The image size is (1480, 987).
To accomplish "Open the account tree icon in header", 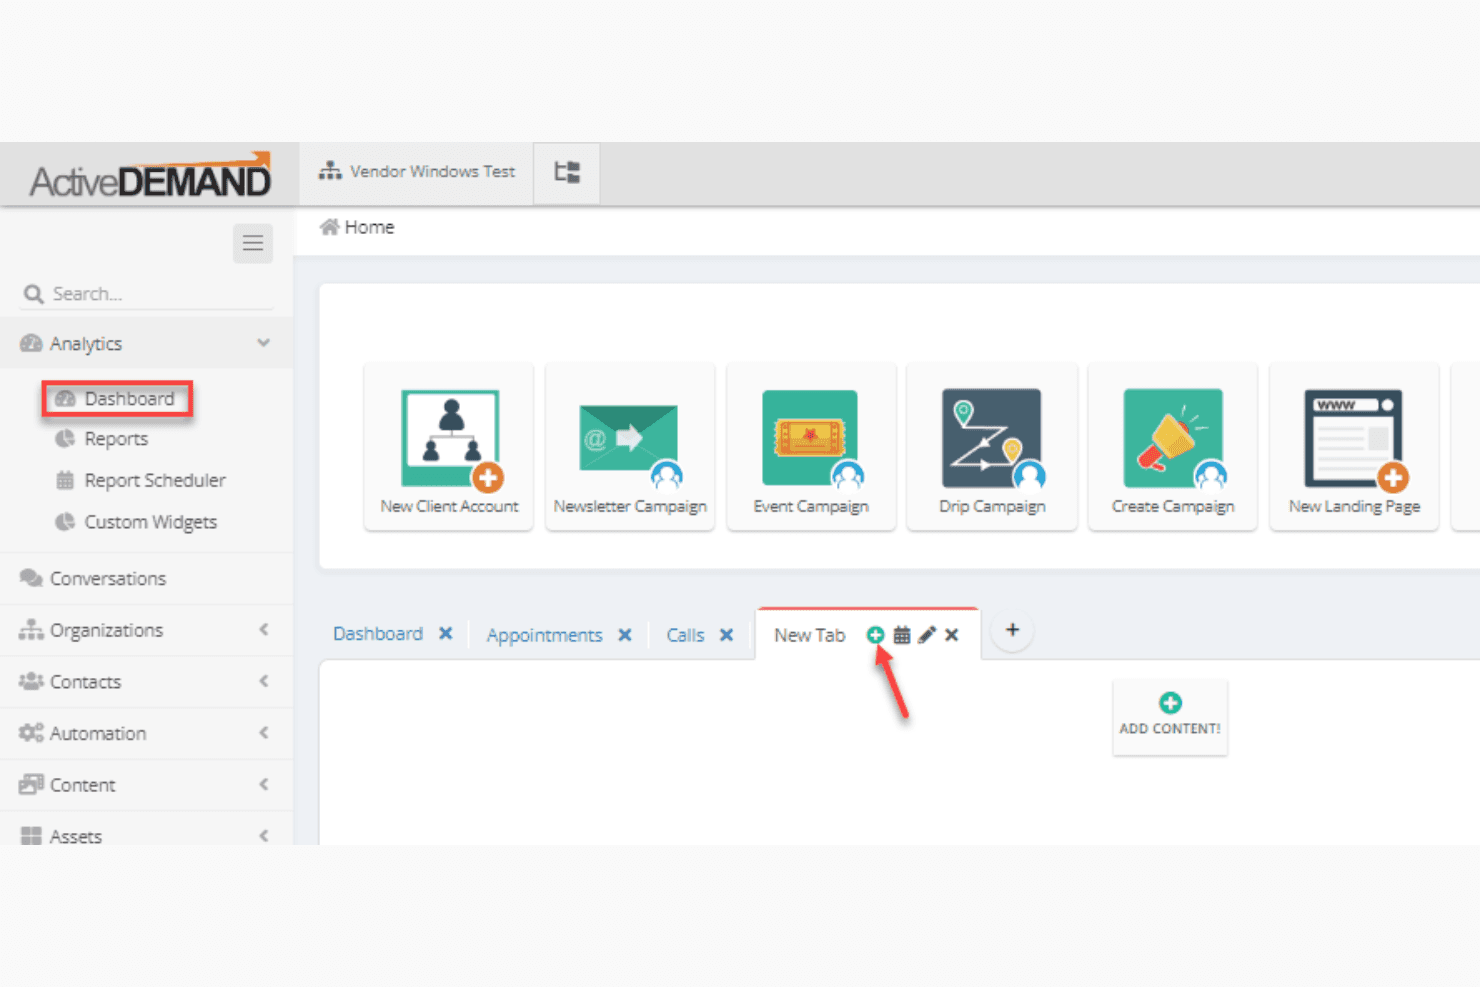I will pyautogui.click(x=567, y=172).
